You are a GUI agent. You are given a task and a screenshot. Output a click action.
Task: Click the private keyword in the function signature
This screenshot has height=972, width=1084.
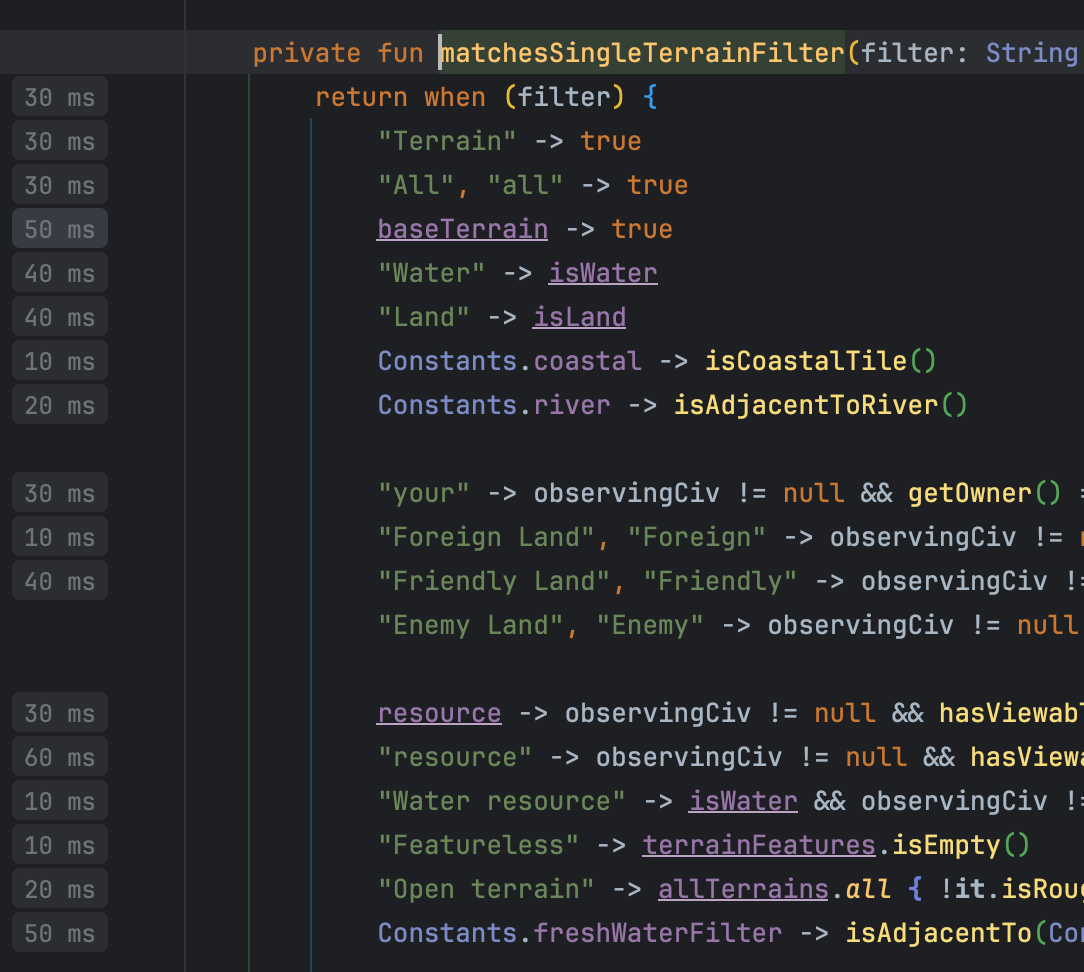306,52
